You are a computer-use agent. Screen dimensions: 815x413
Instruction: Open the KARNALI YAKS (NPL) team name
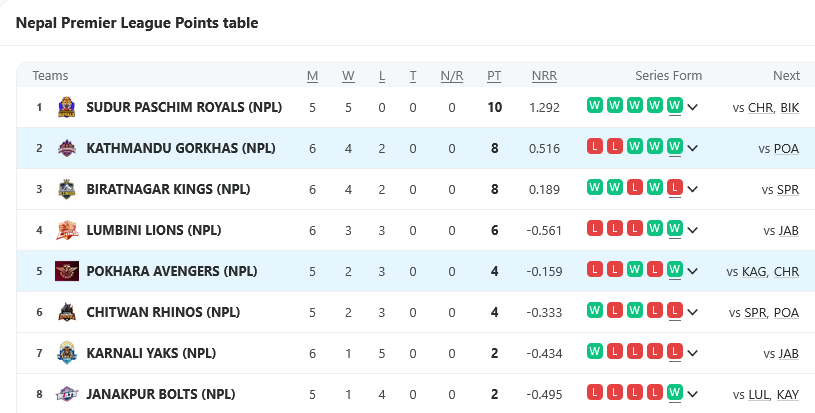151,353
